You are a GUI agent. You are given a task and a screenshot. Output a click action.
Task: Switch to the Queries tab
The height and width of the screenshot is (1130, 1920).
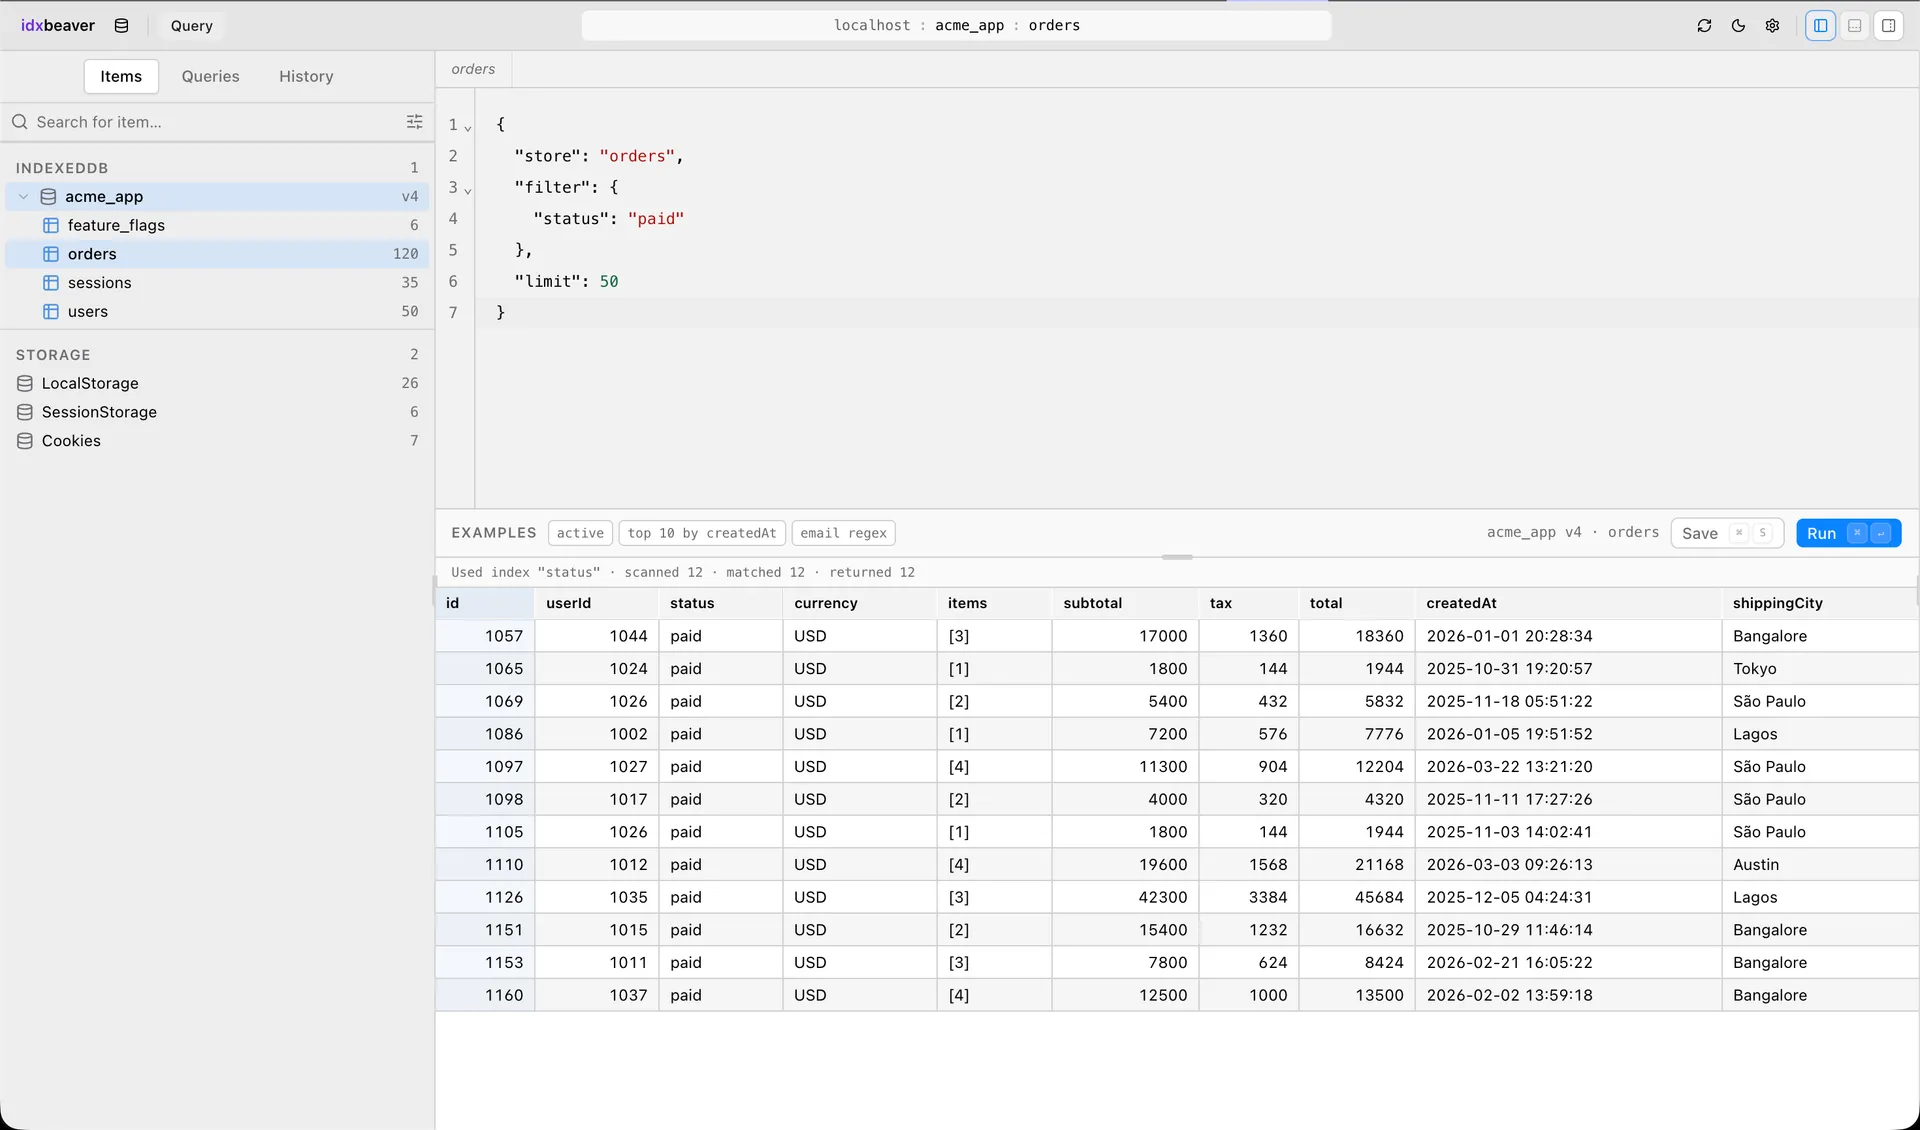click(210, 77)
